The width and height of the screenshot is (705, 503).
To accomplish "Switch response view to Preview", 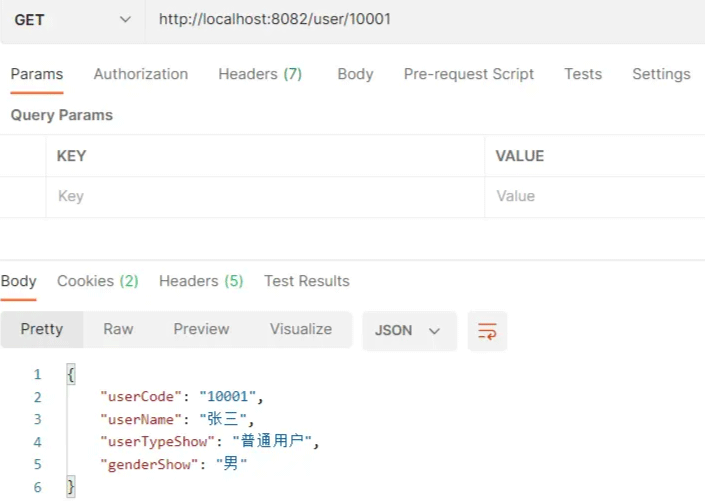I will (x=201, y=329).
